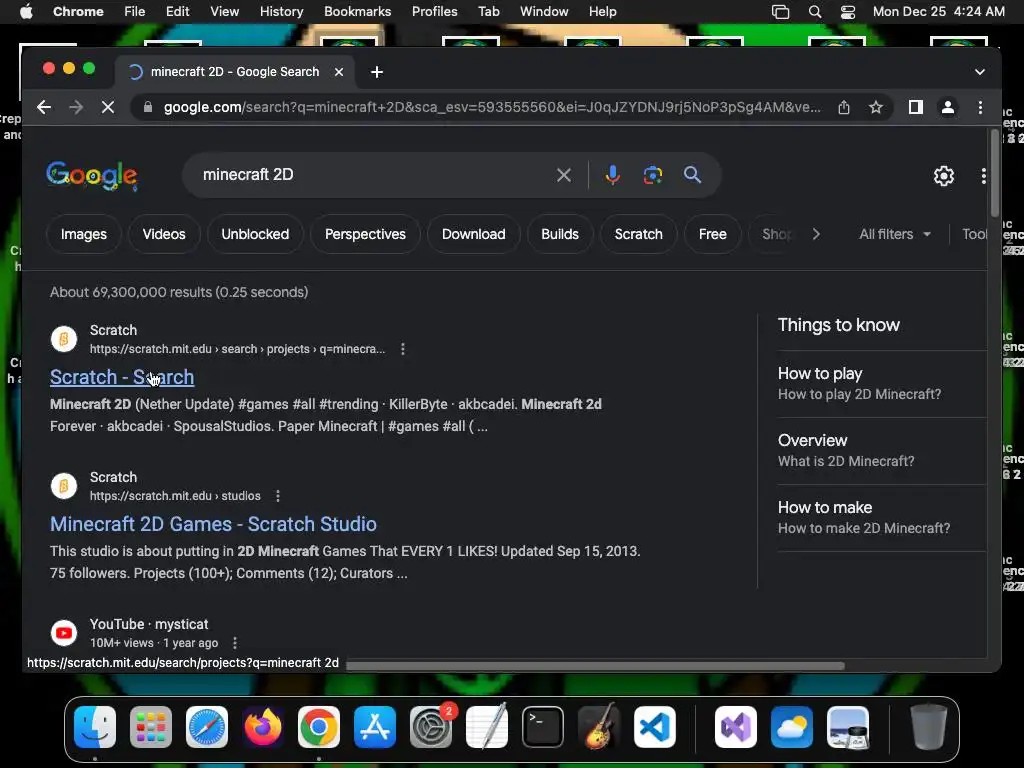Screen dimensions: 1024x768
Task: Click the forward navigation arrow
Action: click(76, 107)
